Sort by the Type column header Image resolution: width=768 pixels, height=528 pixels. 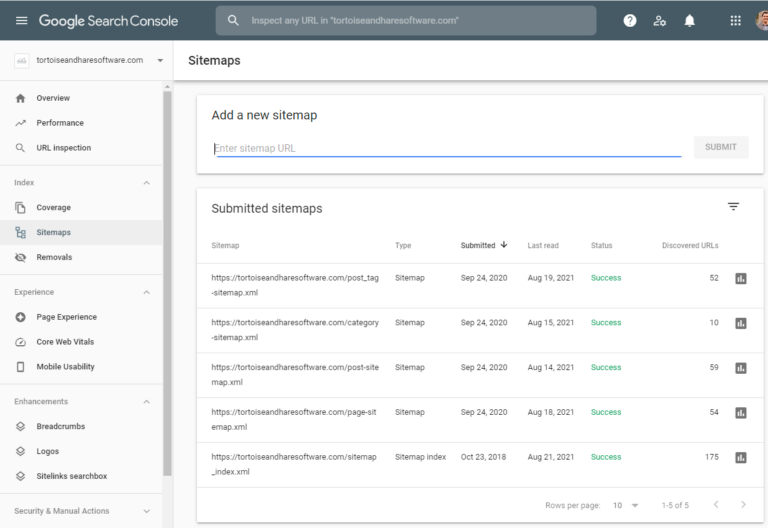point(403,245)
